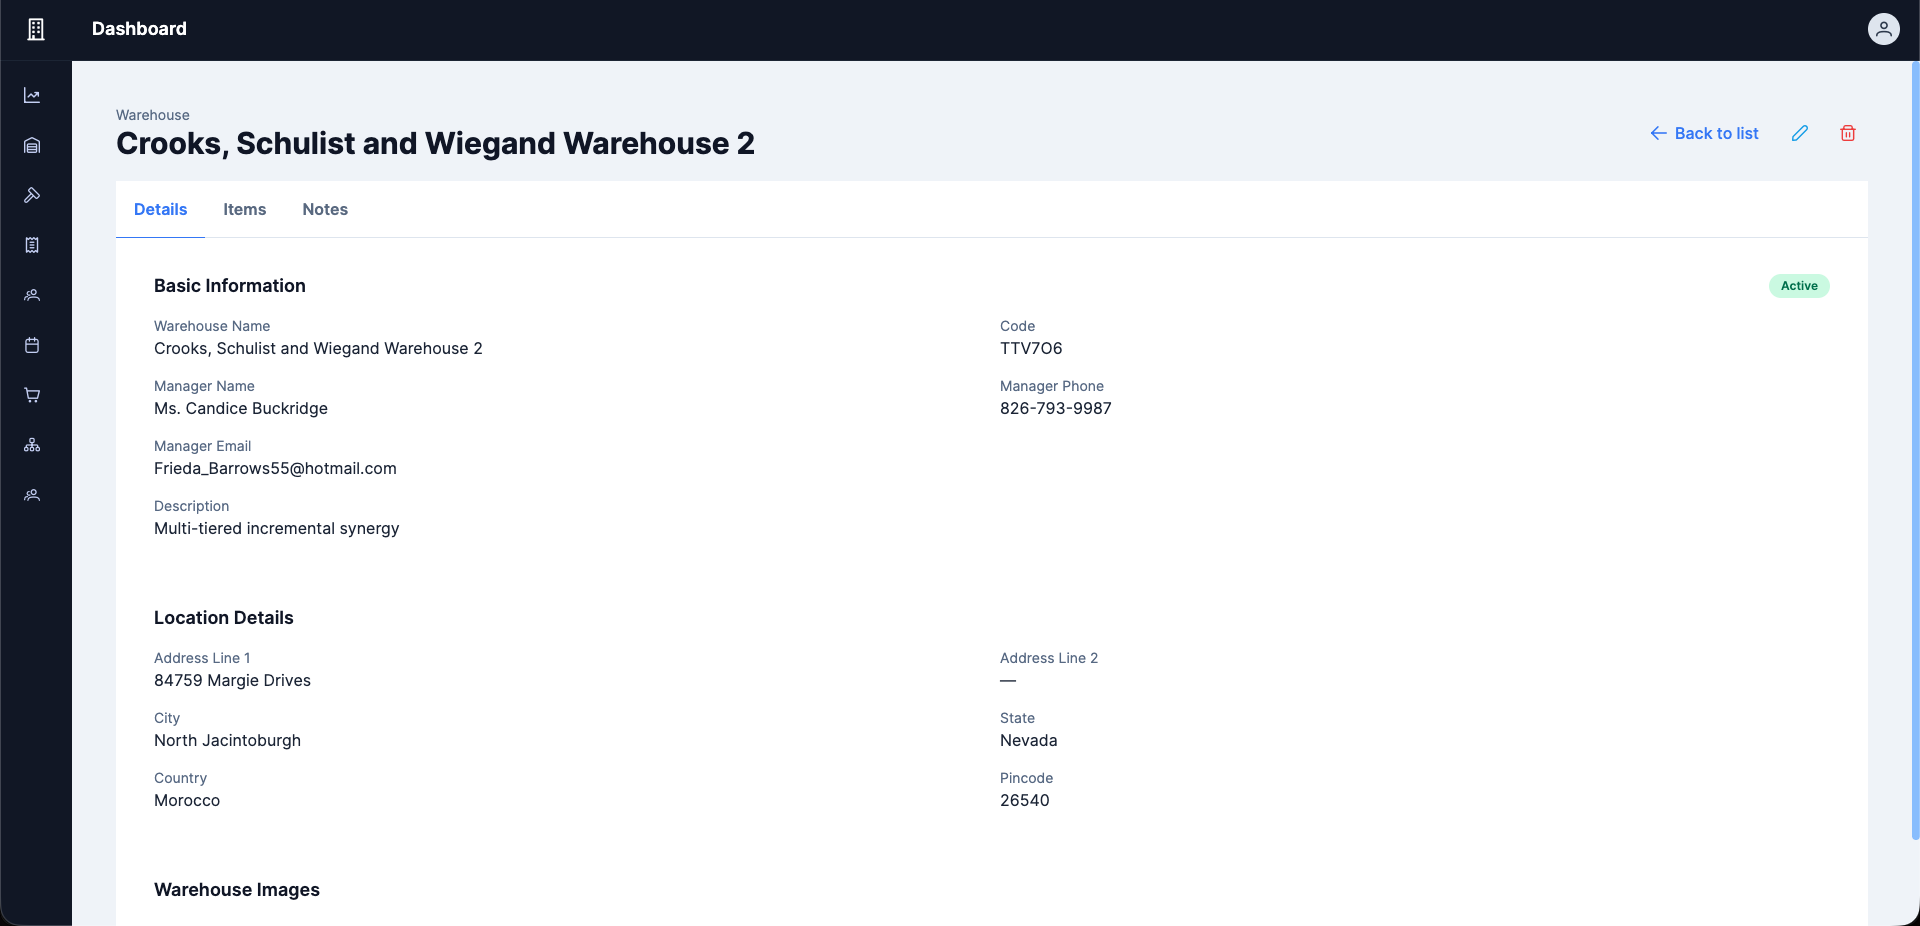Click the organization hierarchy icon in sidebar
The width and height of the screenshot is (1920, 926).
pyautogui.click(x=32, y=445)
